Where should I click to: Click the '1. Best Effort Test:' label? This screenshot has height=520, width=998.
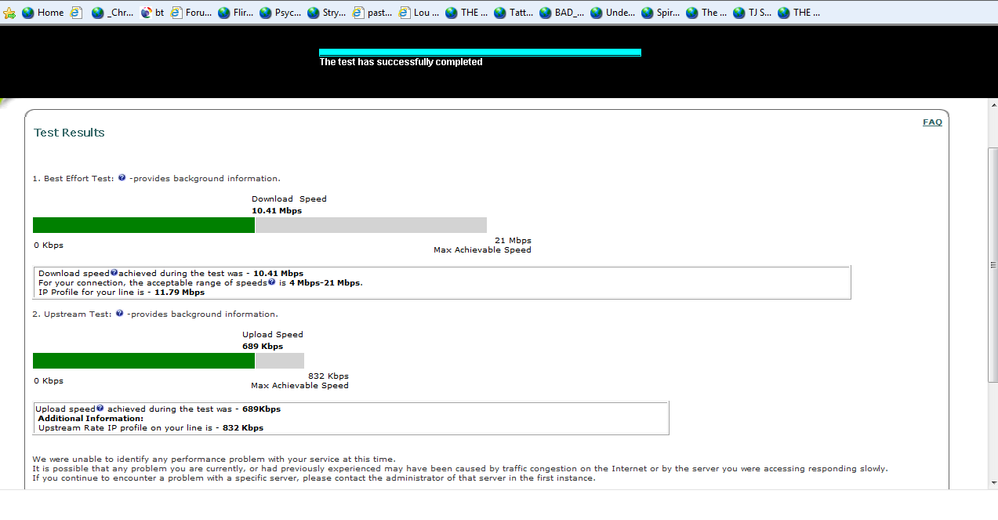(x=73, y=178)
